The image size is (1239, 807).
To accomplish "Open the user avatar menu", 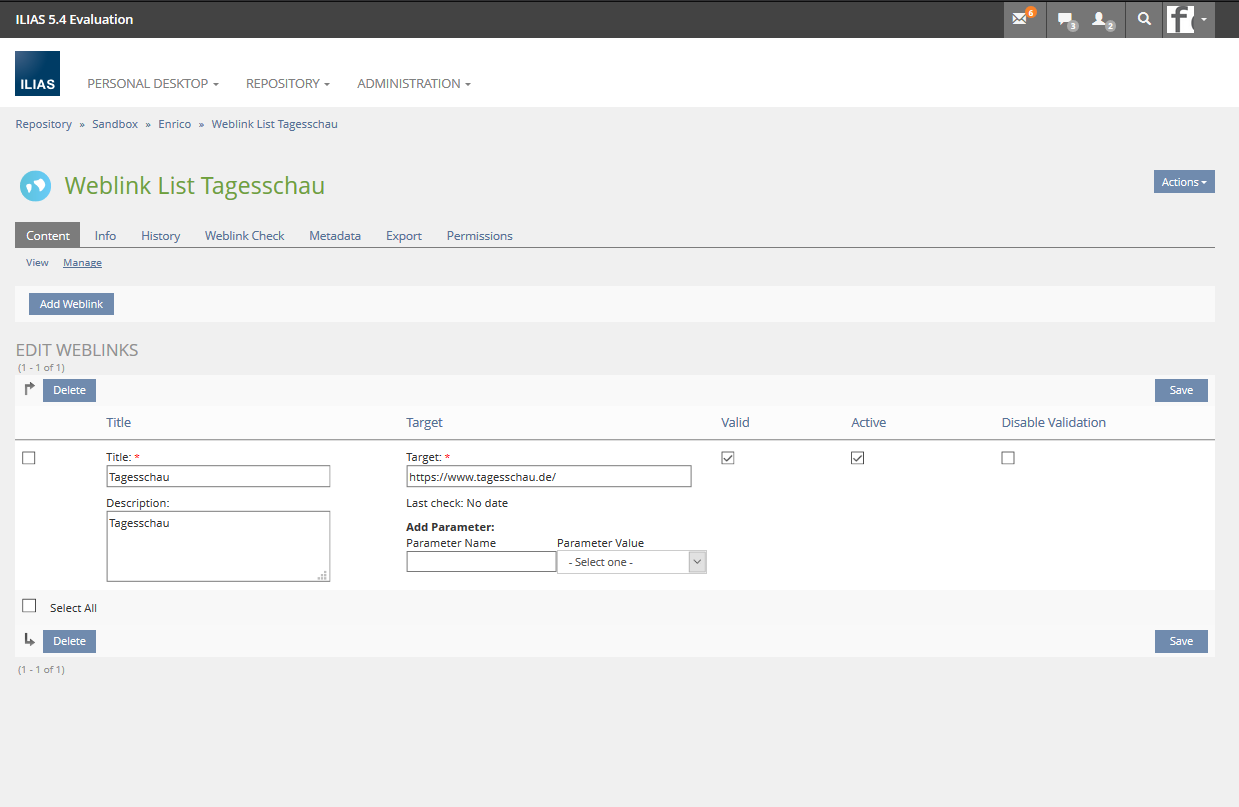I will tap(1188, 19).
